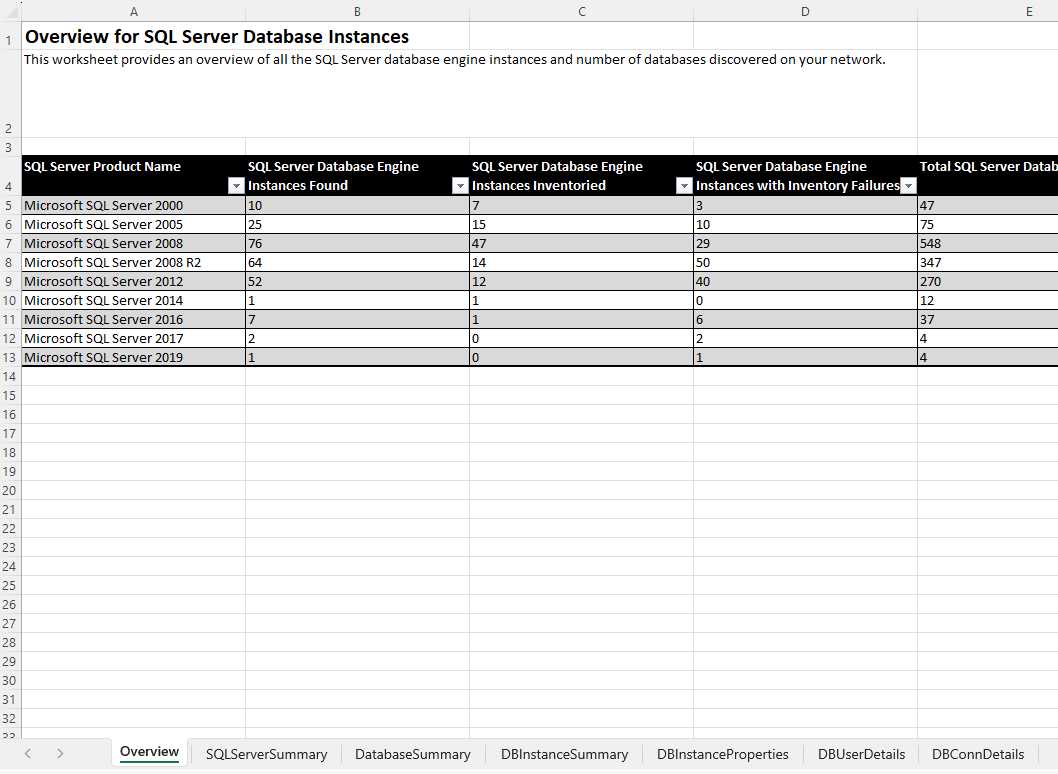The width and height of the screenshot is (1058, 774).
Task: Select the 'Microsoft SQL Server 2008' cell
Action: (134, 243)
